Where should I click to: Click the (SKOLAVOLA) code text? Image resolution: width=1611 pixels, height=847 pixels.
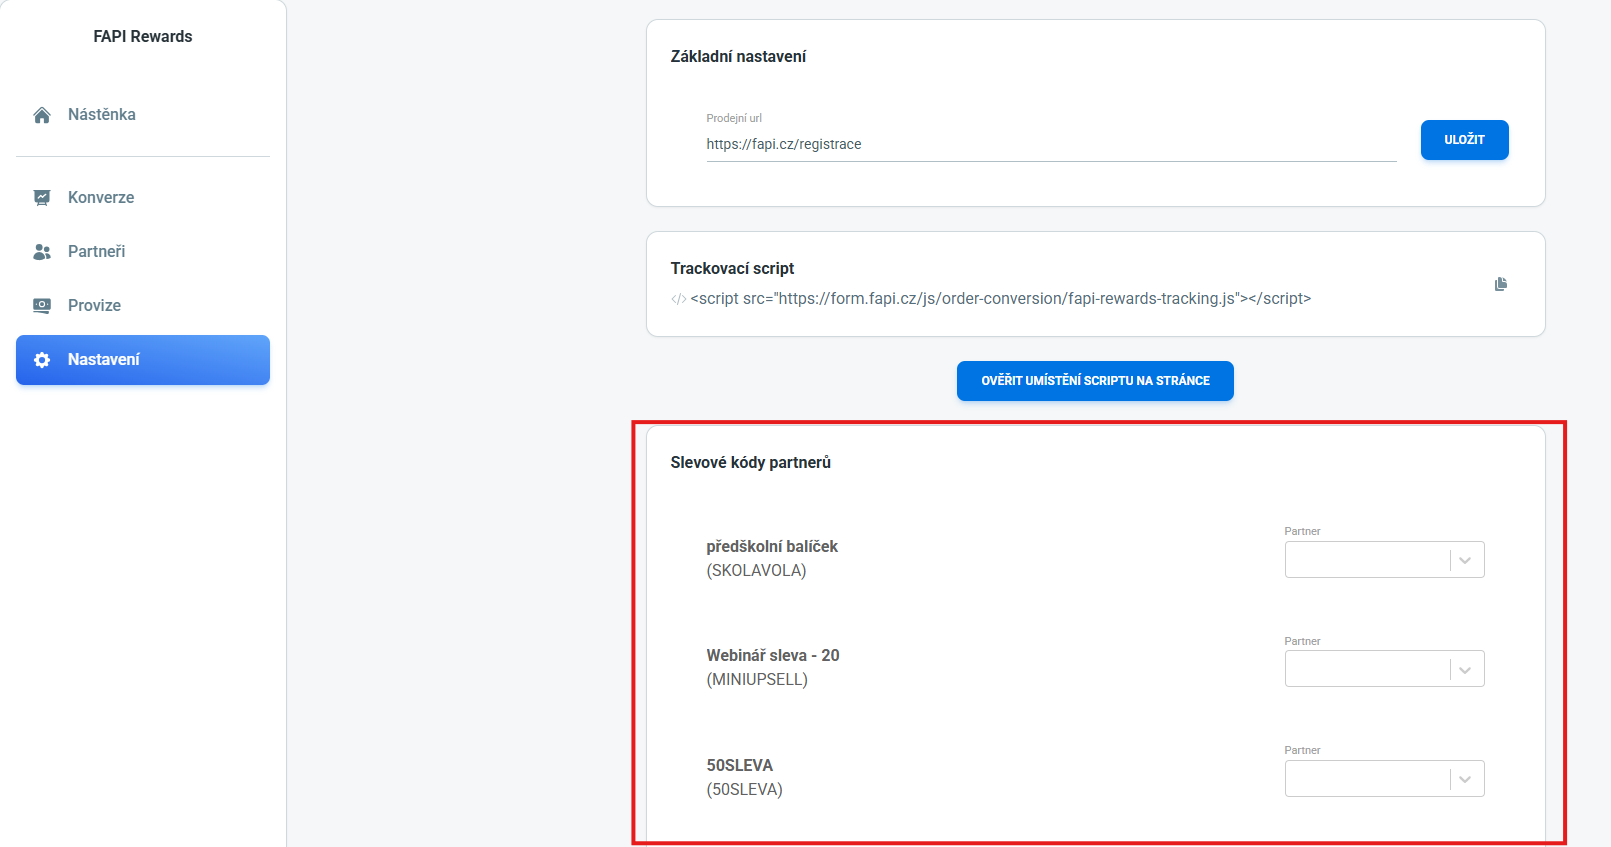coord(756,571)
